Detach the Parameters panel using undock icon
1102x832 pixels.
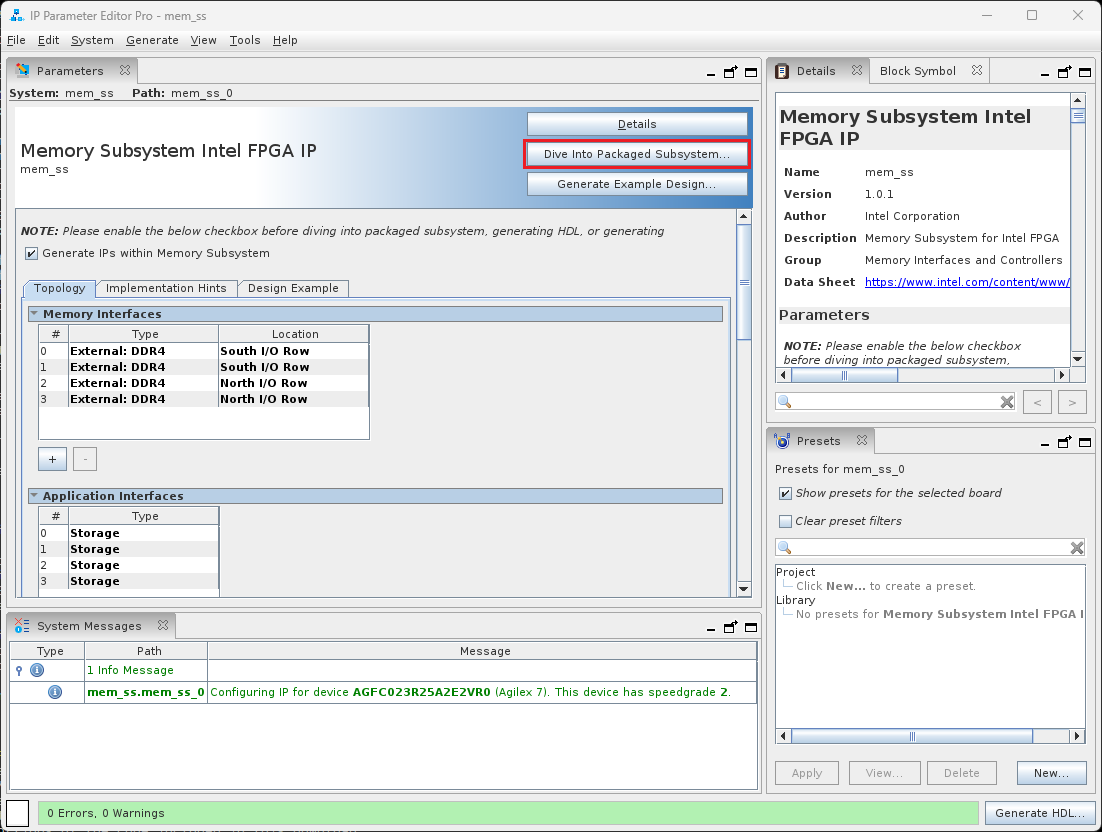coord(731,71)
